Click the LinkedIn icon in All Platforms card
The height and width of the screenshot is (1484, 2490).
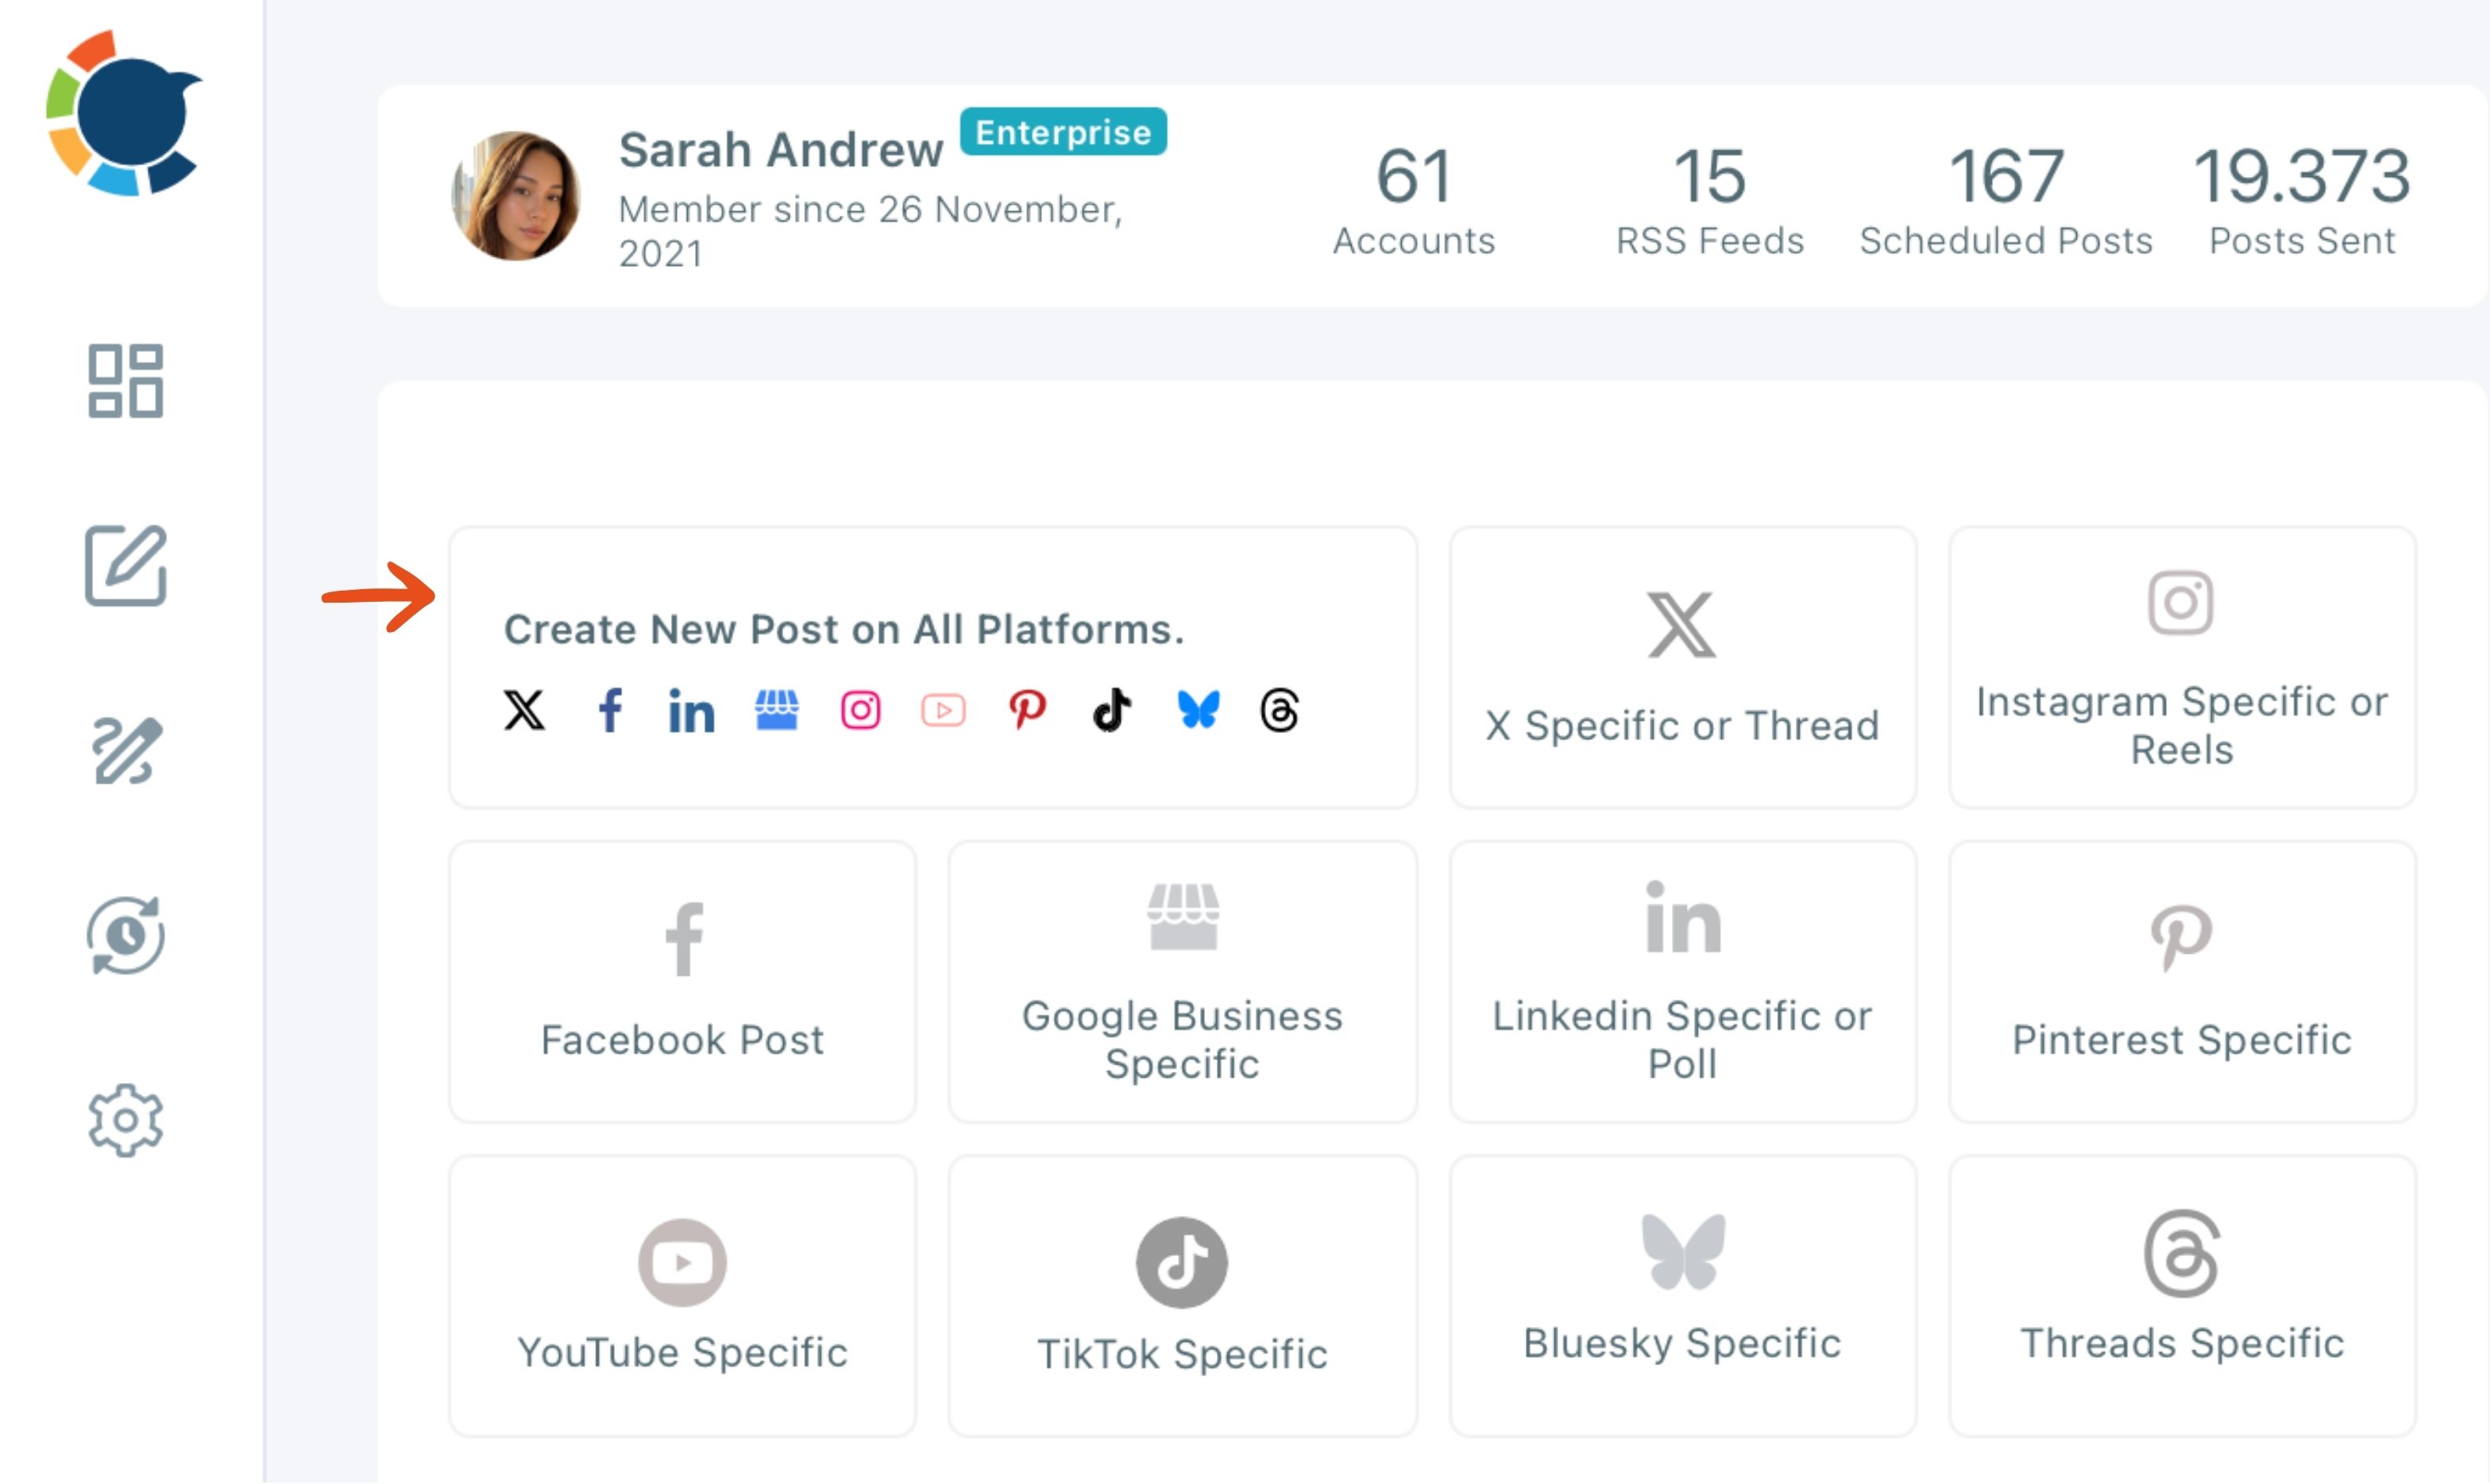tap(691, 710)
